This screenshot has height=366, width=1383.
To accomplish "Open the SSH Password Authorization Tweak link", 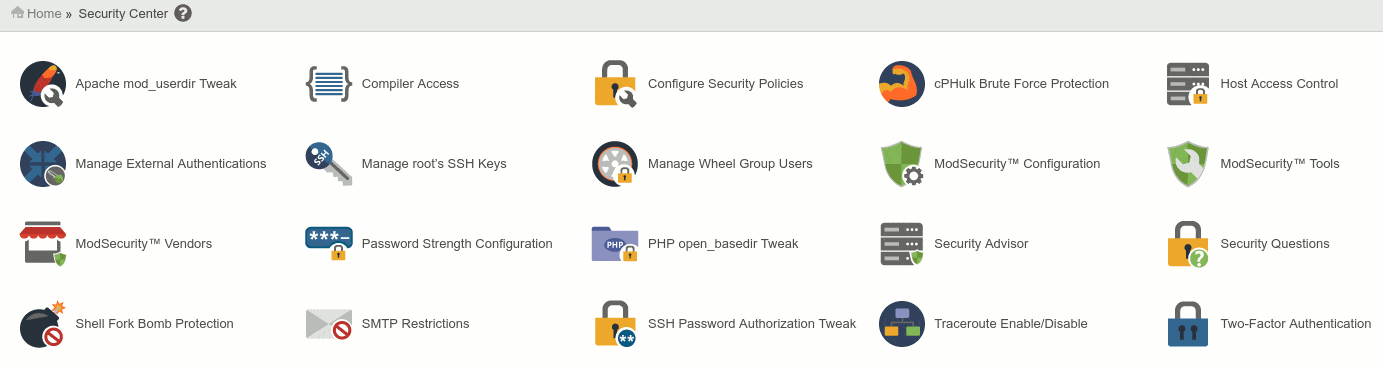I will (752, 324).
